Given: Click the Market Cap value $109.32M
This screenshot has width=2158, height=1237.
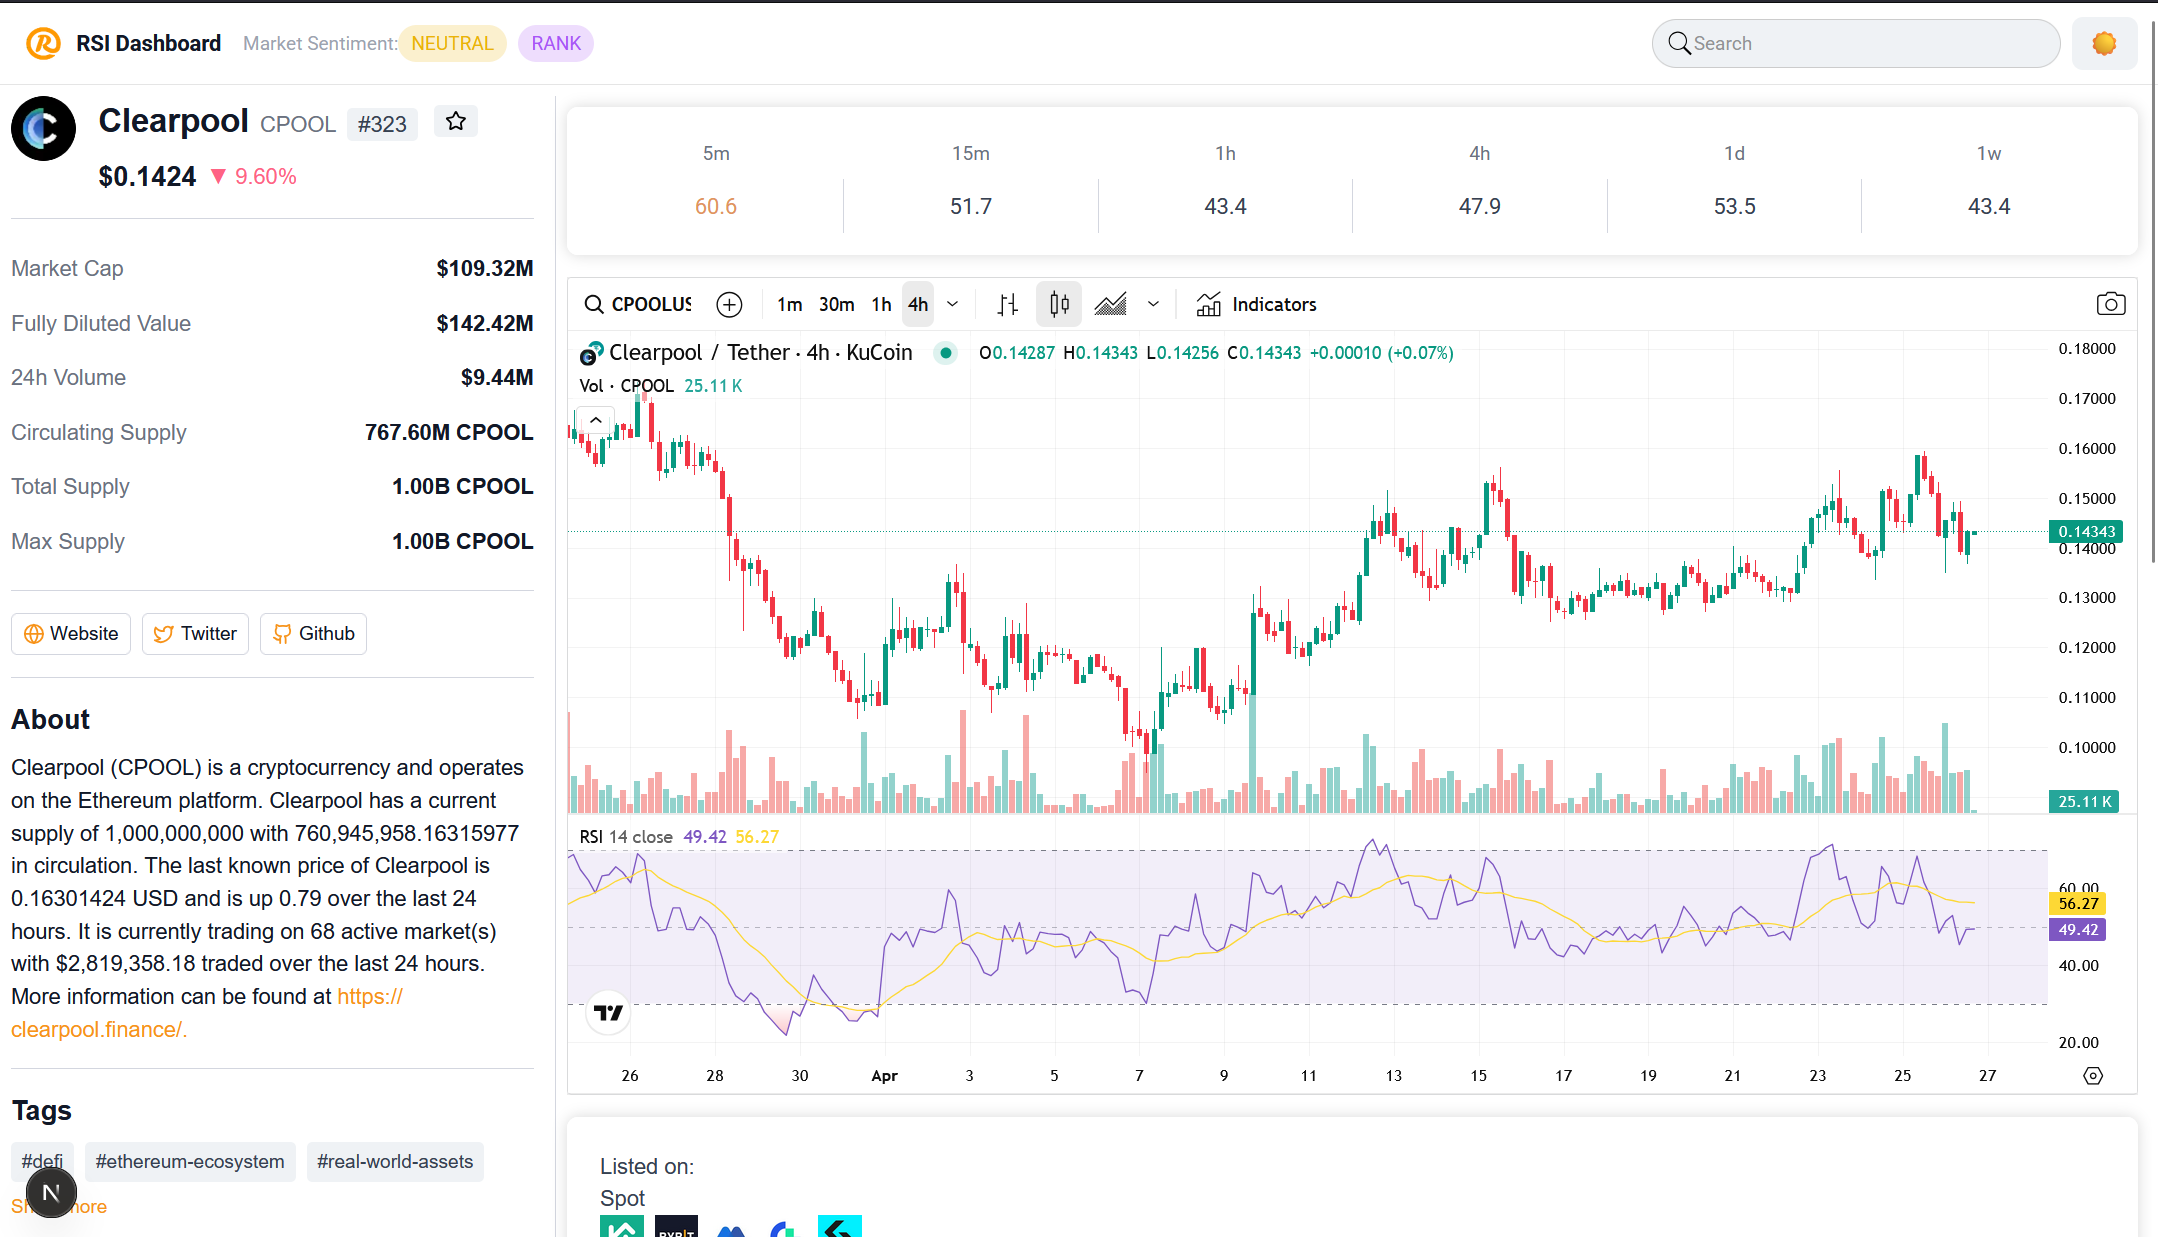Looking at the screenshot, I should point(485,269).
